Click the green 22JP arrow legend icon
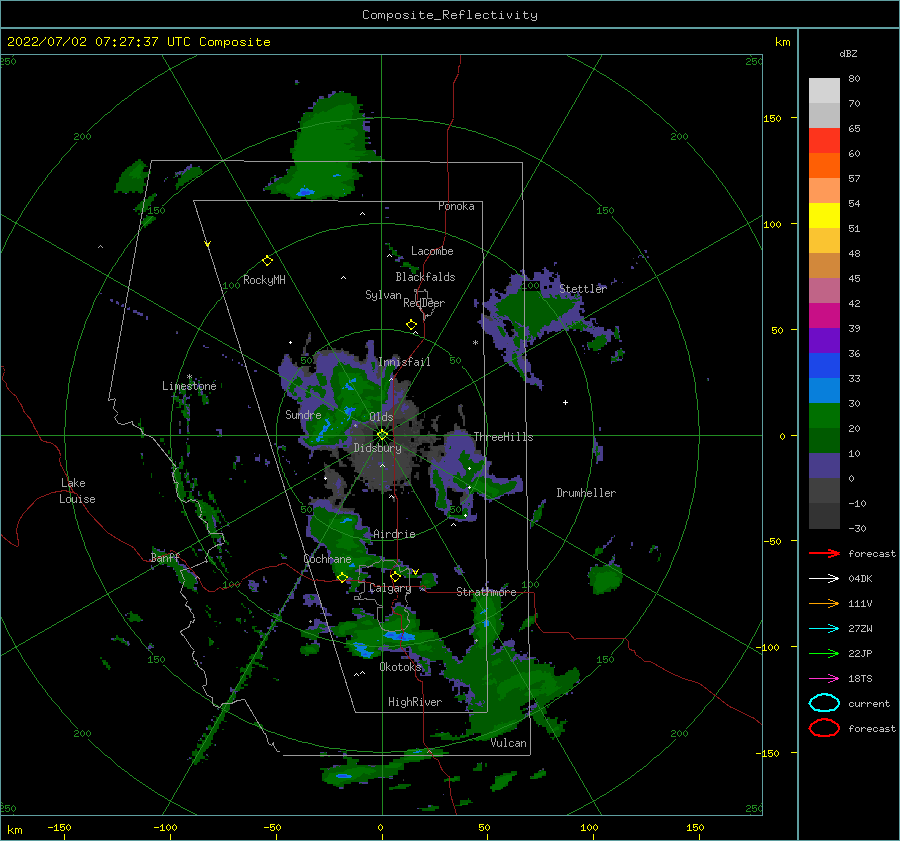The width and height of the screenshot is (900, 841). (824, 653)
